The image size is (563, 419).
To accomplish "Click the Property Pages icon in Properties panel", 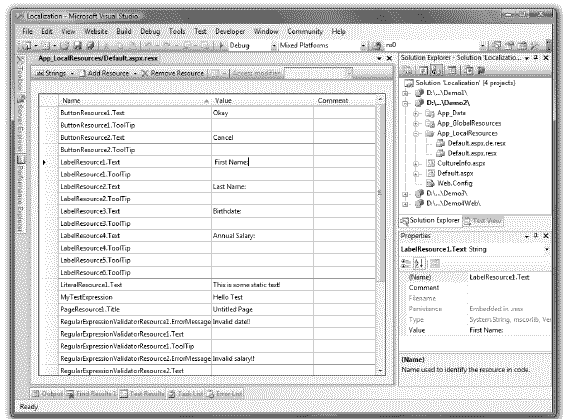I will [x=435, y=264].
